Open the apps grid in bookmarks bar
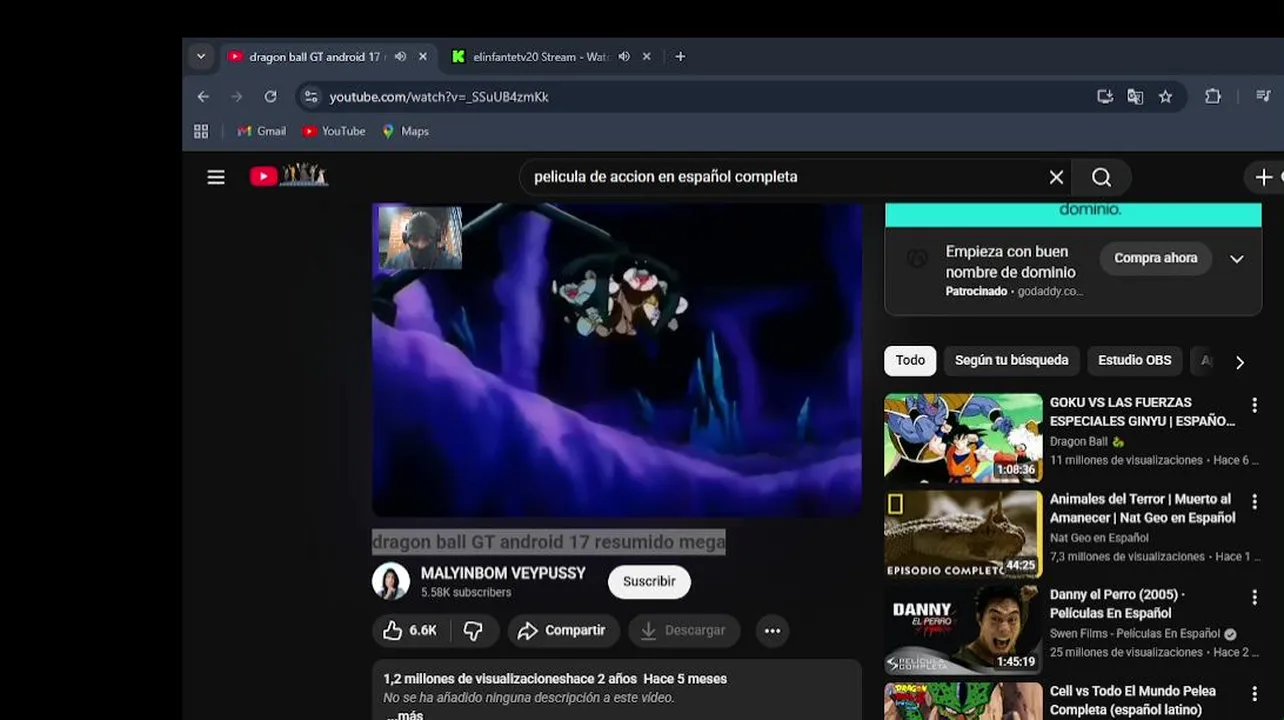The height and width of the screenshot is (720, 1284). pos(201,131)
